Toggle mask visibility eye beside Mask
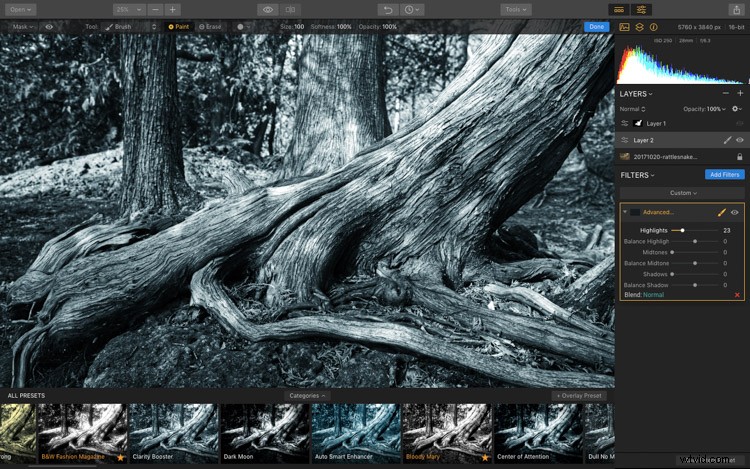Image resolution: width=750 pixels, height=469 pixels. click(49, 27)
